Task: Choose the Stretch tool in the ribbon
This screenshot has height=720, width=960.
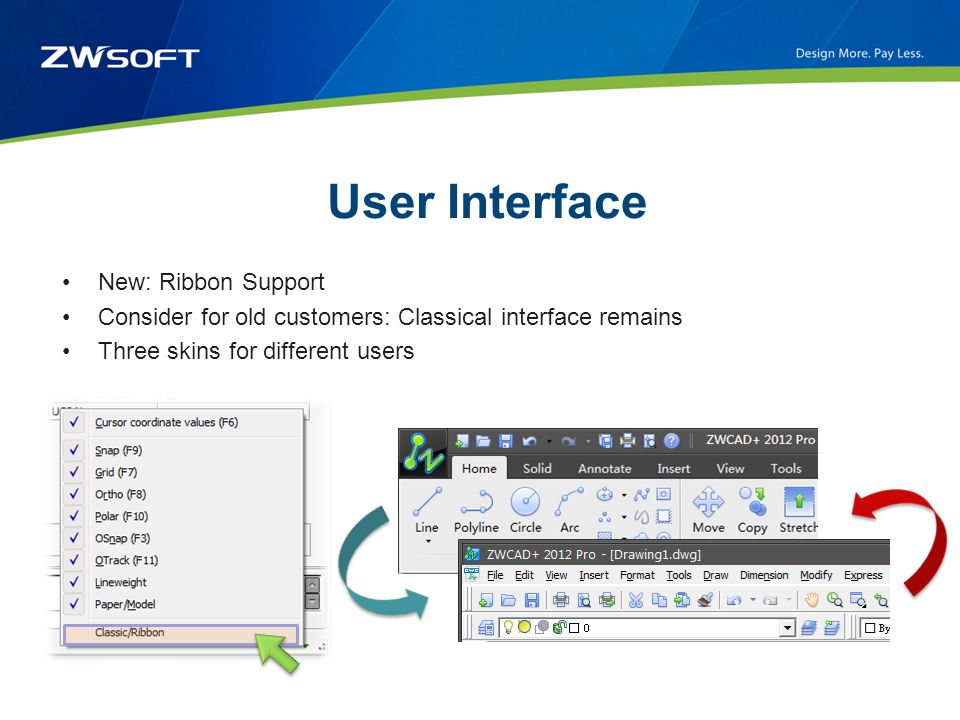Action: (798, 510)
